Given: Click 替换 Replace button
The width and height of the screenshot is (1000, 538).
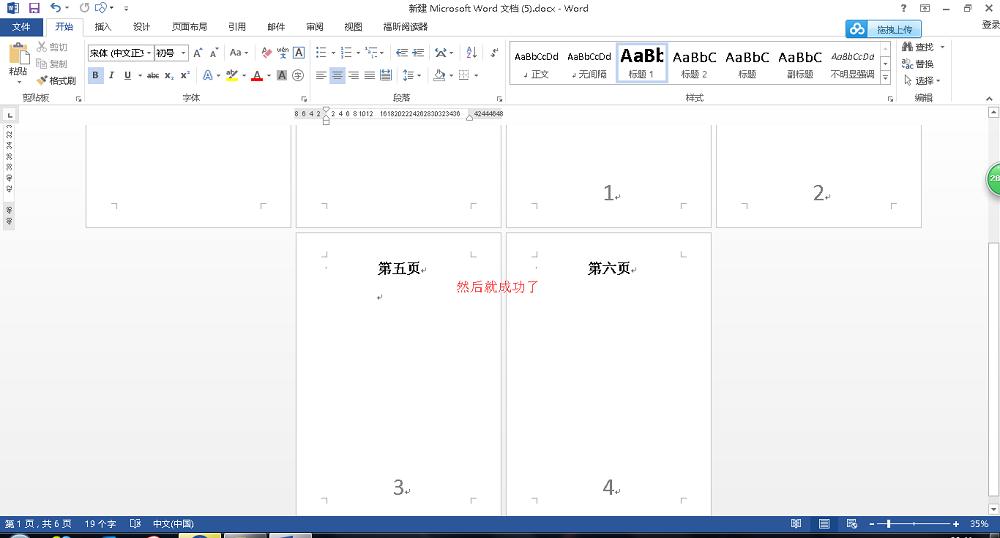Looking at the screenshot, I should pyautogui.click(x=918, y=64).
